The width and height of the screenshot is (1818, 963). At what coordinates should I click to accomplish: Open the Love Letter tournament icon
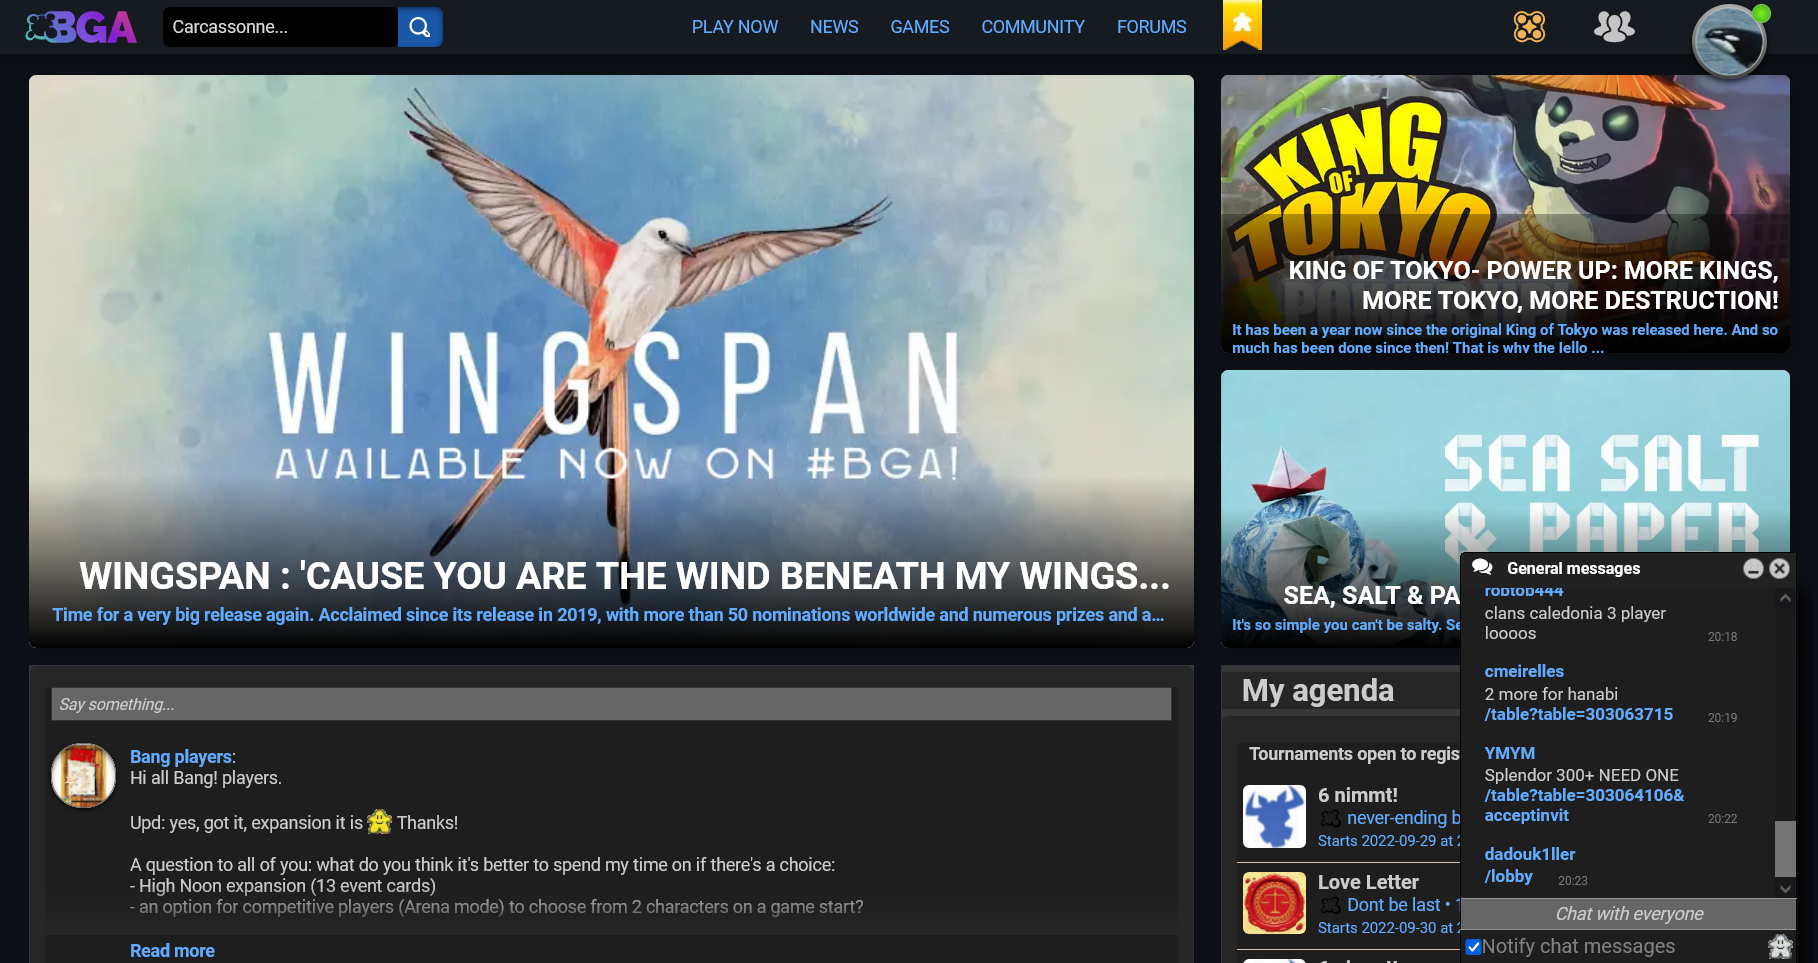pos(1274,903)
